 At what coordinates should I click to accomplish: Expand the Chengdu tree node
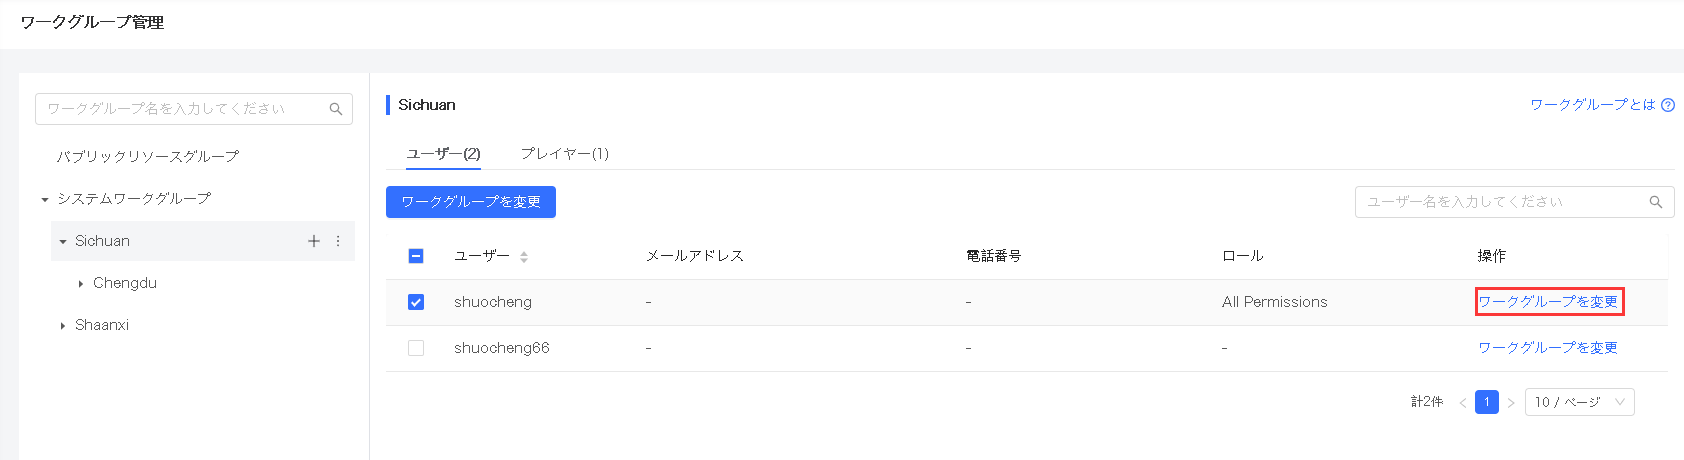pos(81,284)
